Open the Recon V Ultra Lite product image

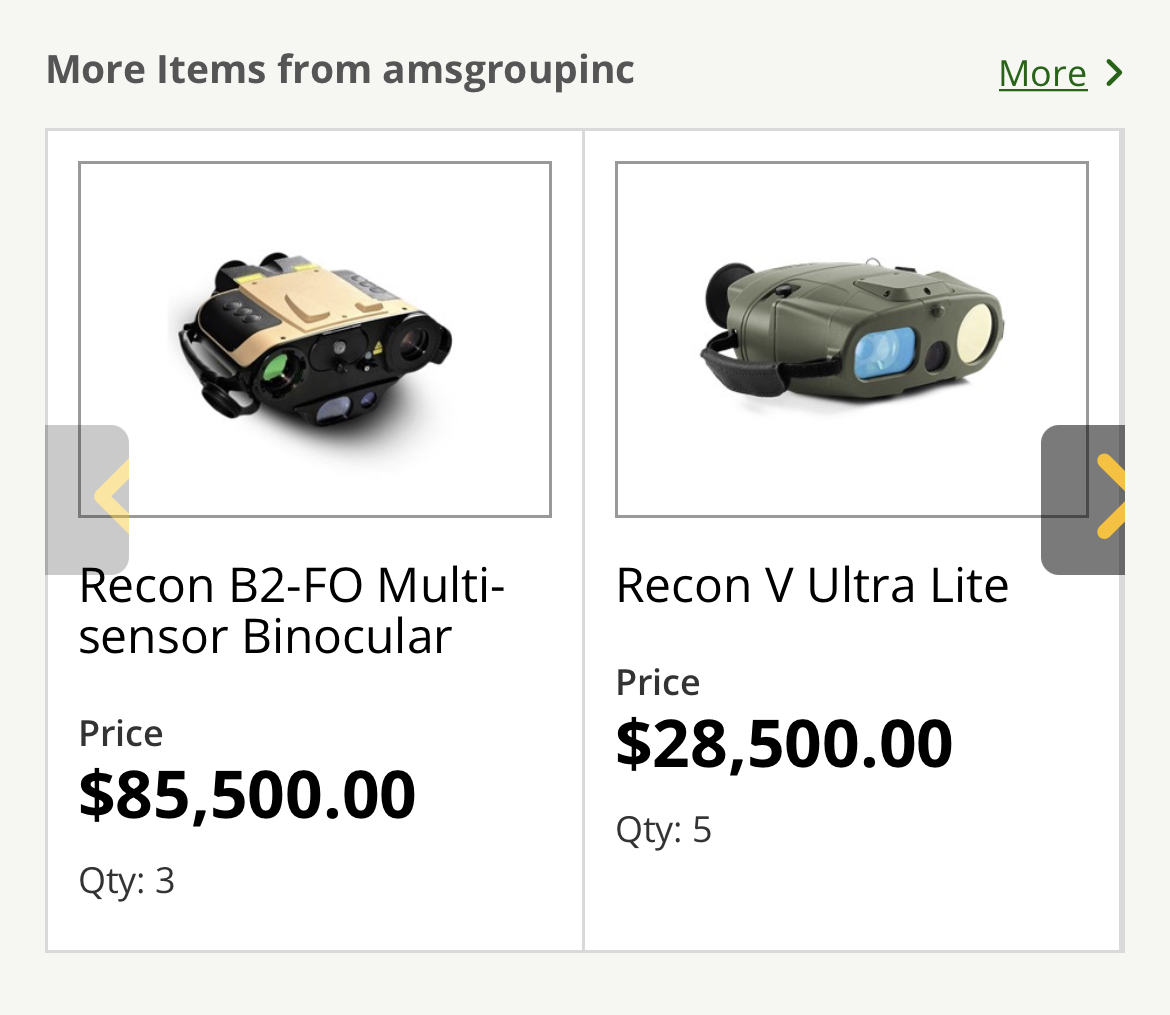pyautogui.click(x=851, y=339)
